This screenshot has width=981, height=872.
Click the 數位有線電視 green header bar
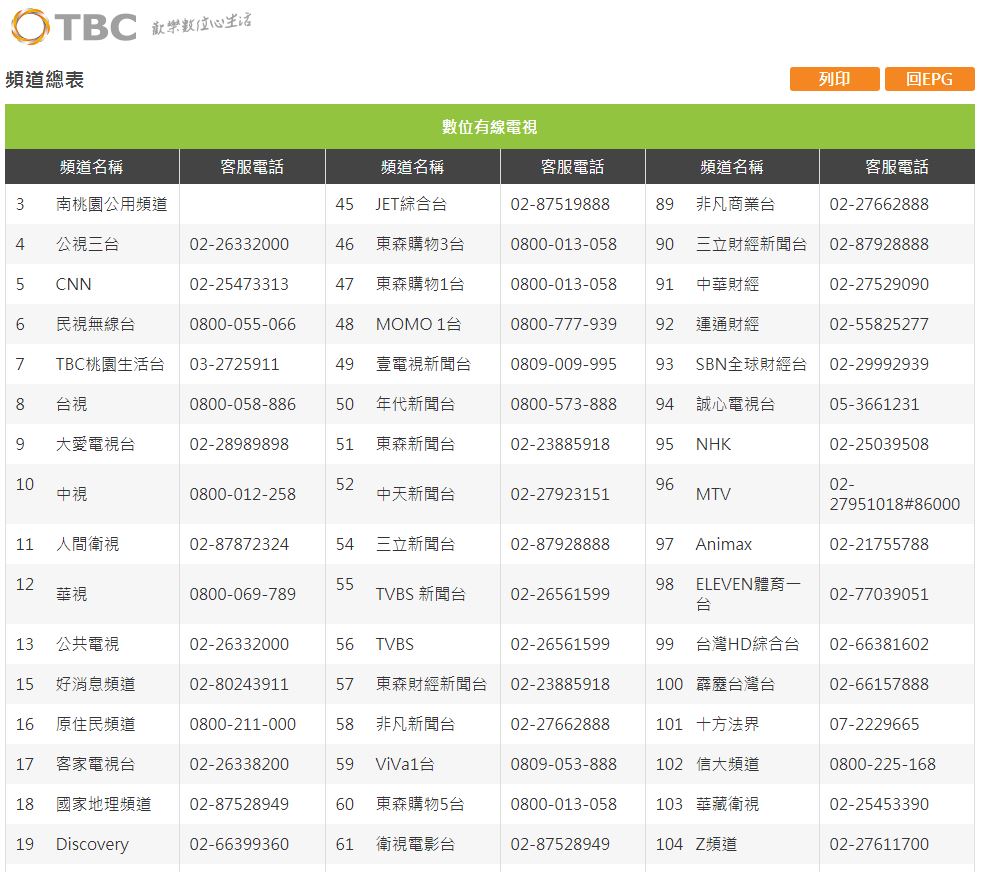(490, 127)
